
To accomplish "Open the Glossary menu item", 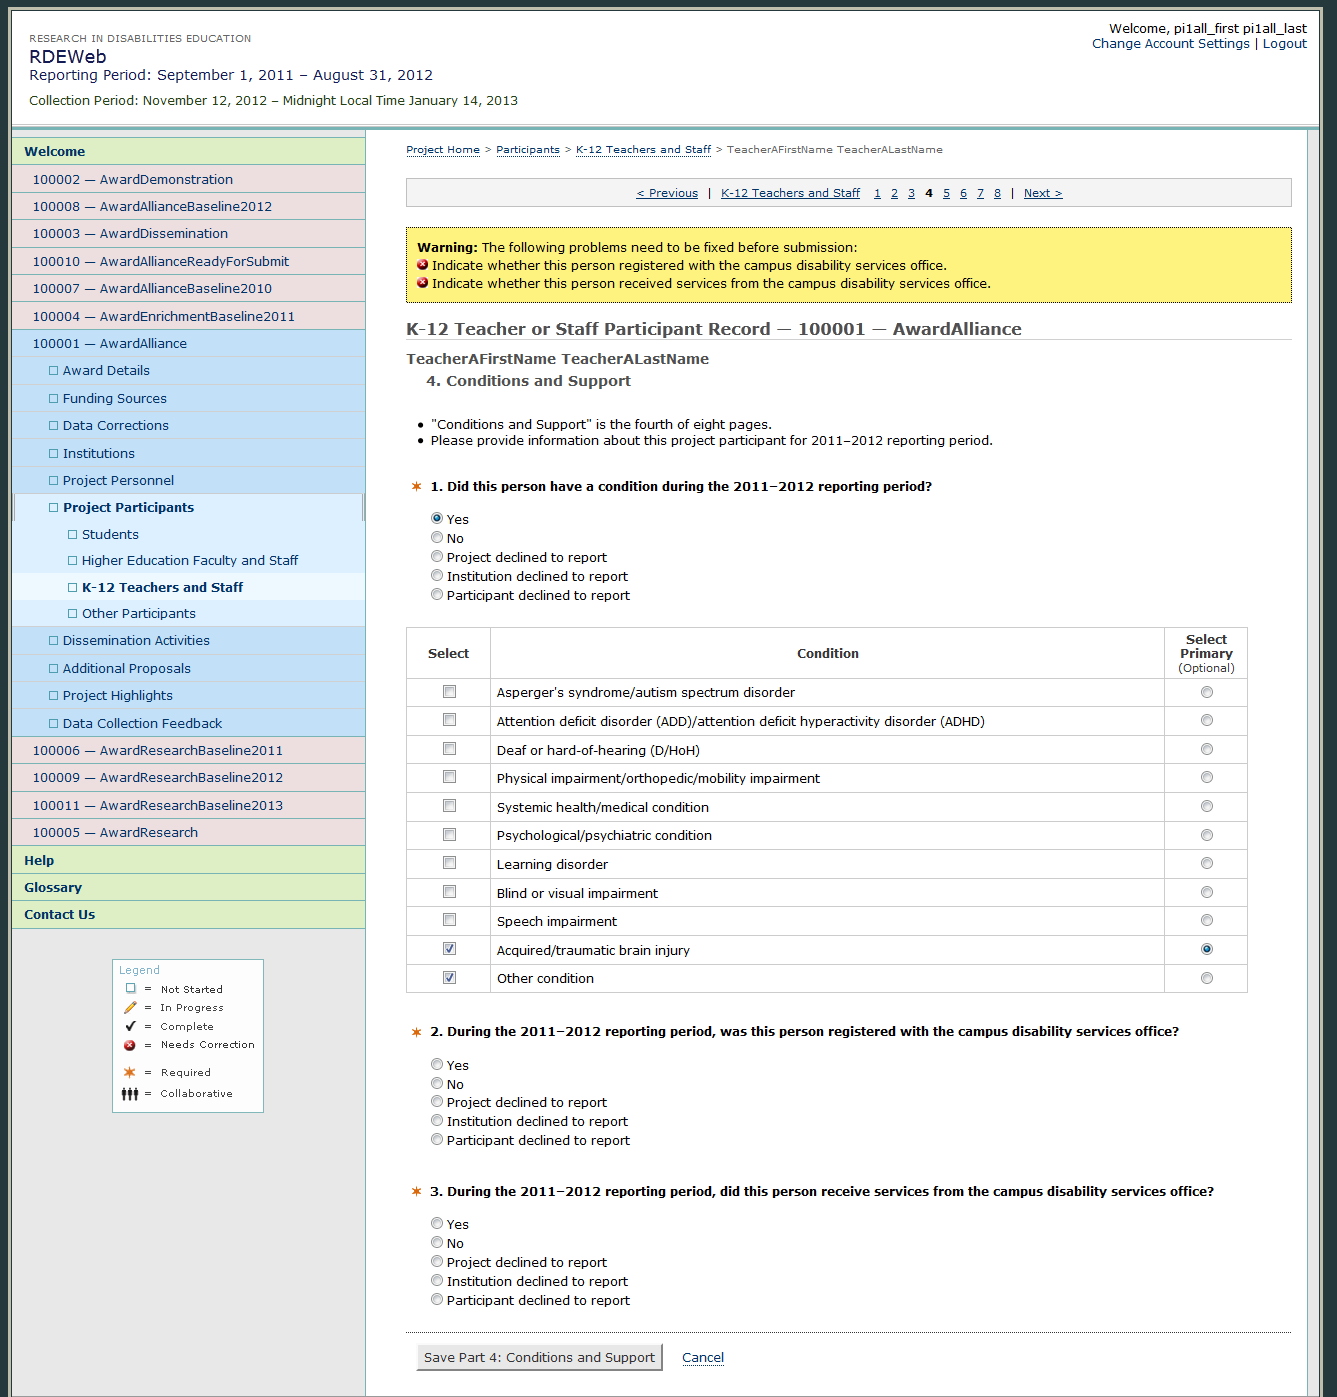I will click(53, 888).
